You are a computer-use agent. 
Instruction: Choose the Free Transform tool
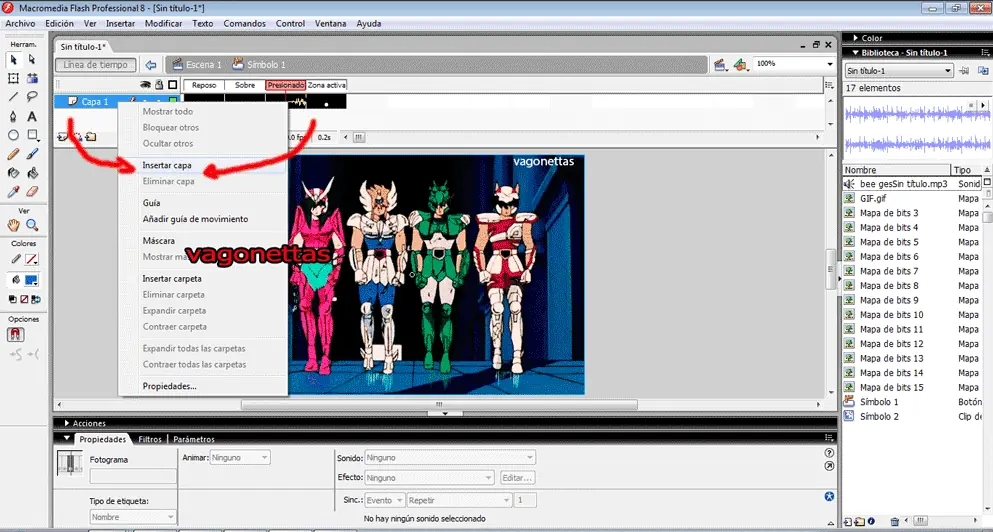[13, 79]
